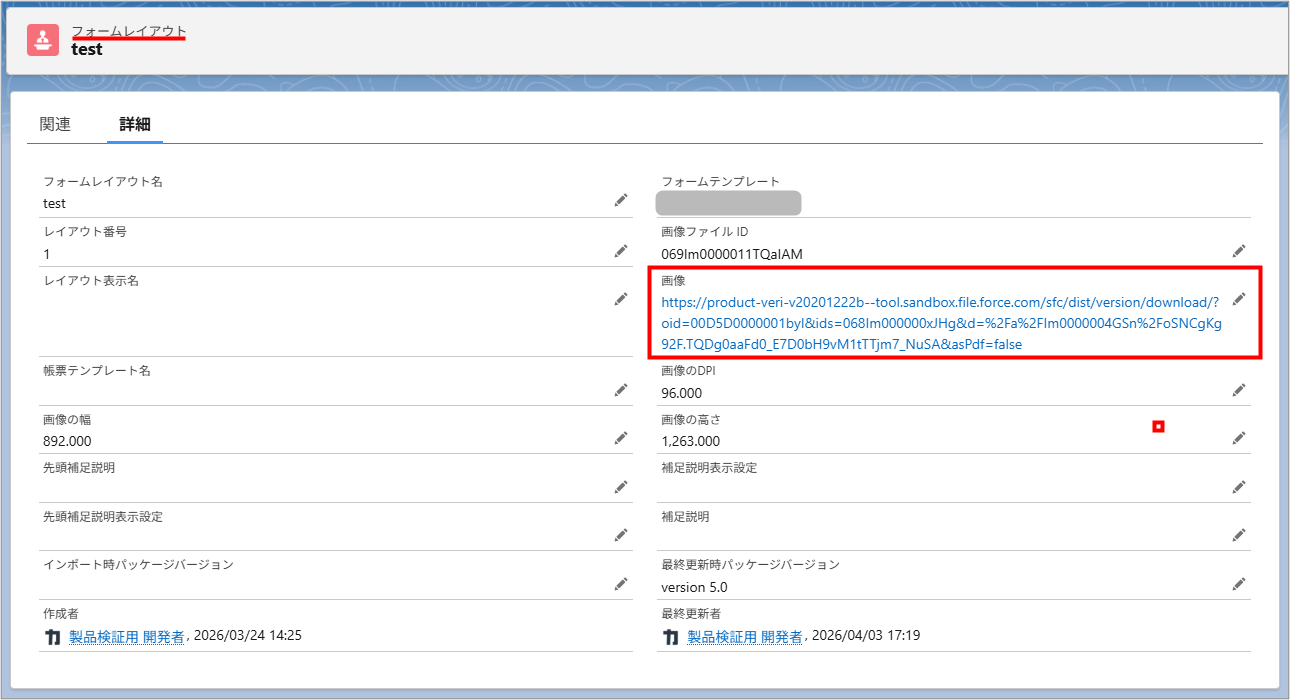Edit the 画像ファイル ID field pencil
The width and height of the screenshot is (1290, 700).
click(1239, 251)
